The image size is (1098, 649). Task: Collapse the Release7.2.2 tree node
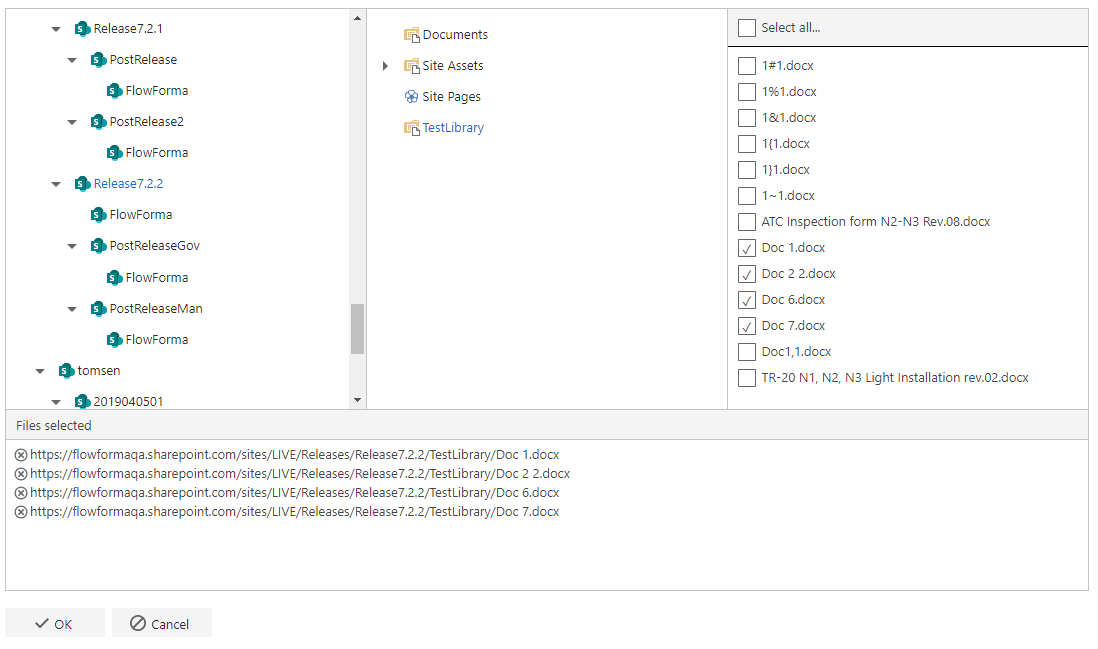point(56,184)
